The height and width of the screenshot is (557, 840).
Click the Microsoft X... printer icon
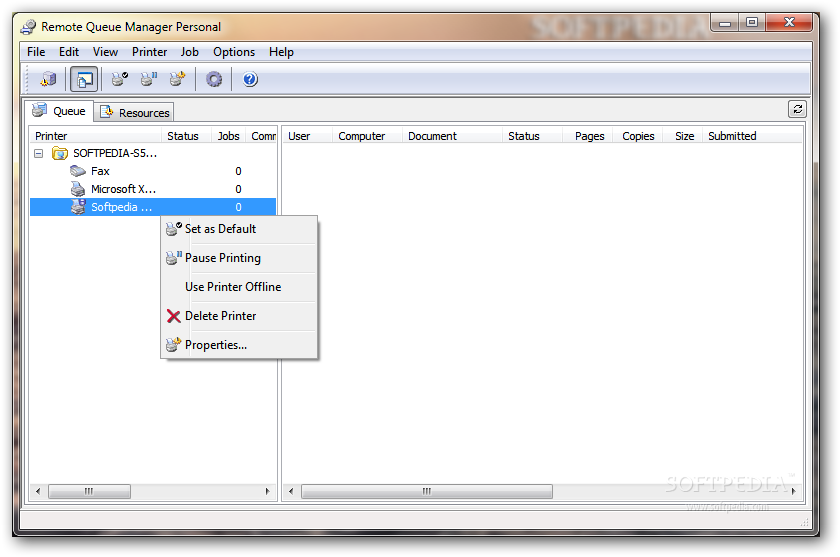78,189
